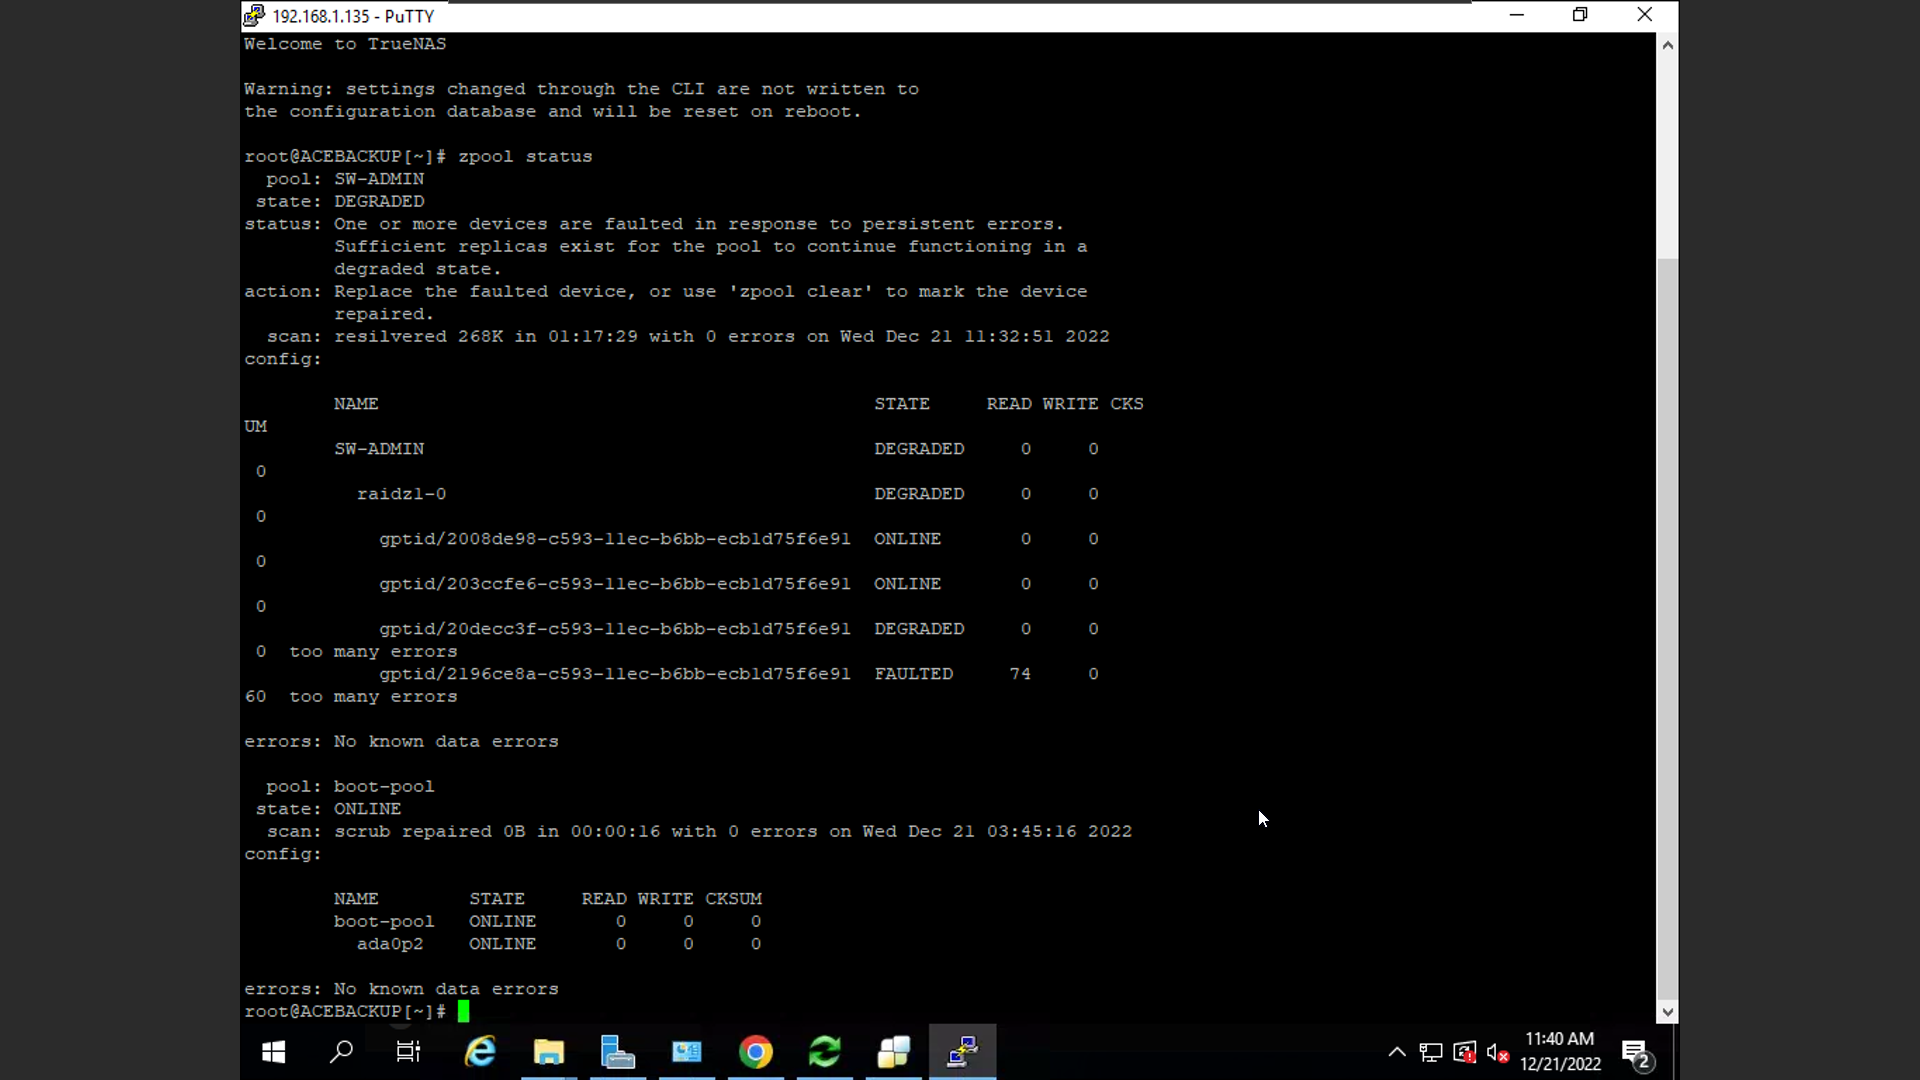Open security alert tray icon

click(1464, 1052)
